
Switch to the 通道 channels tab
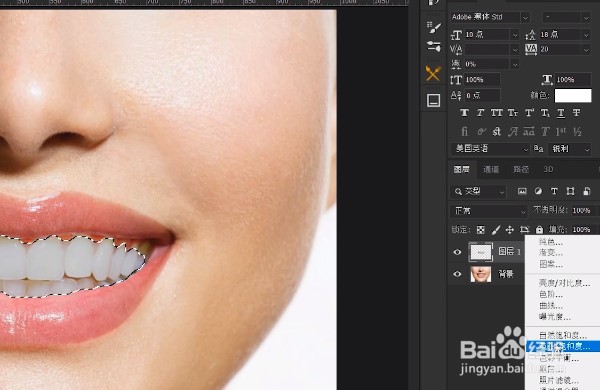pos(491,169)
